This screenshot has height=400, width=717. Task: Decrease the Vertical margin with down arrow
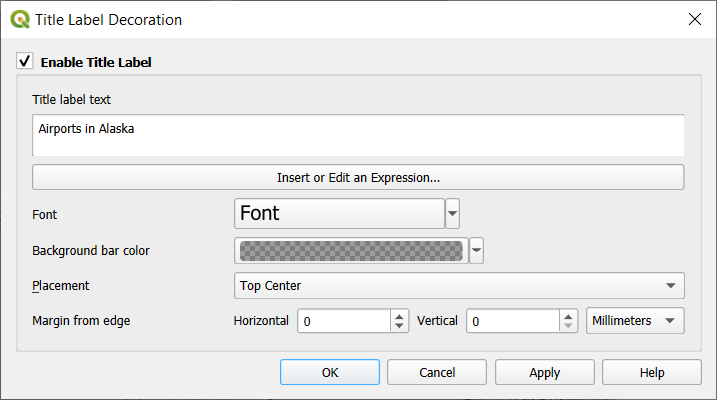point(569,327)
